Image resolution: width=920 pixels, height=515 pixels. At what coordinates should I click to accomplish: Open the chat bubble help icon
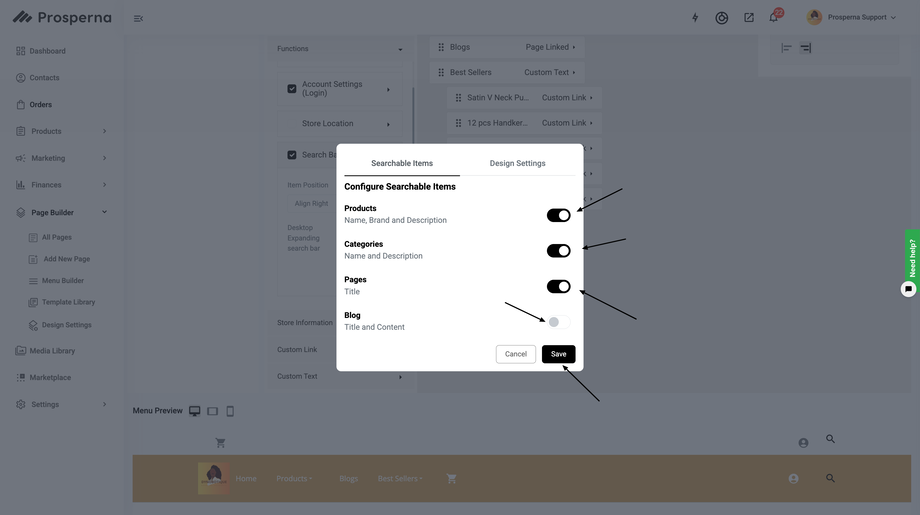[x=908, y=289]
